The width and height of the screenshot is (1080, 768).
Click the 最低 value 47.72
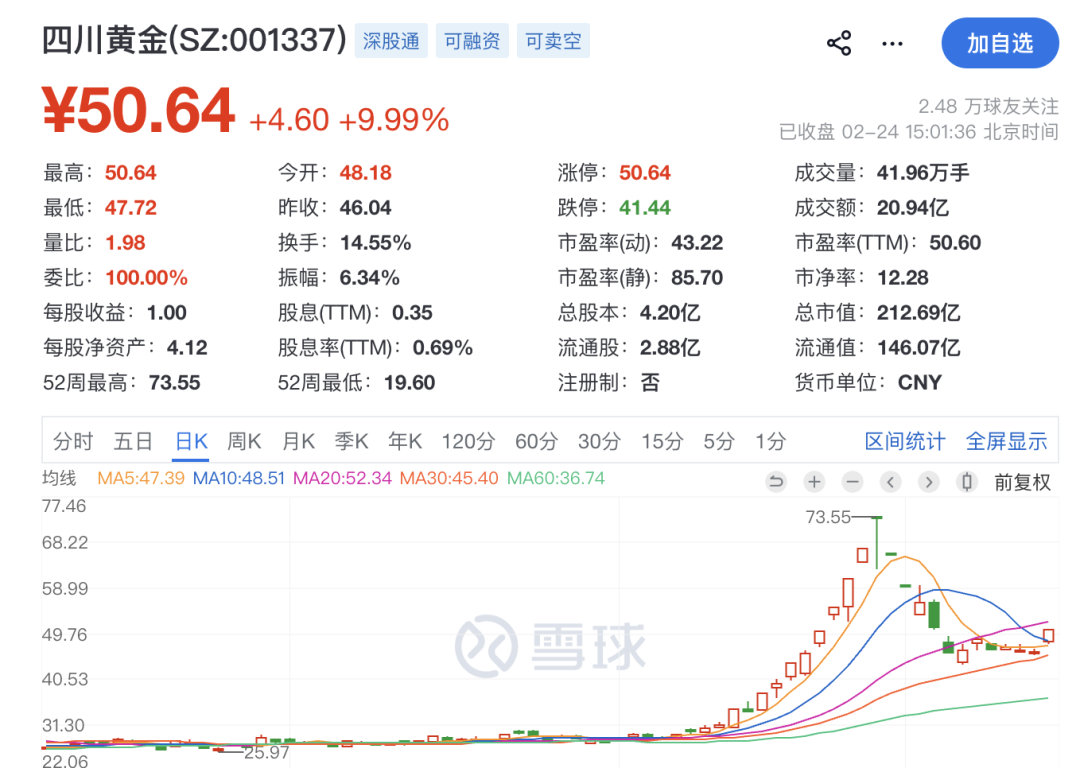(x=130, y=207)
